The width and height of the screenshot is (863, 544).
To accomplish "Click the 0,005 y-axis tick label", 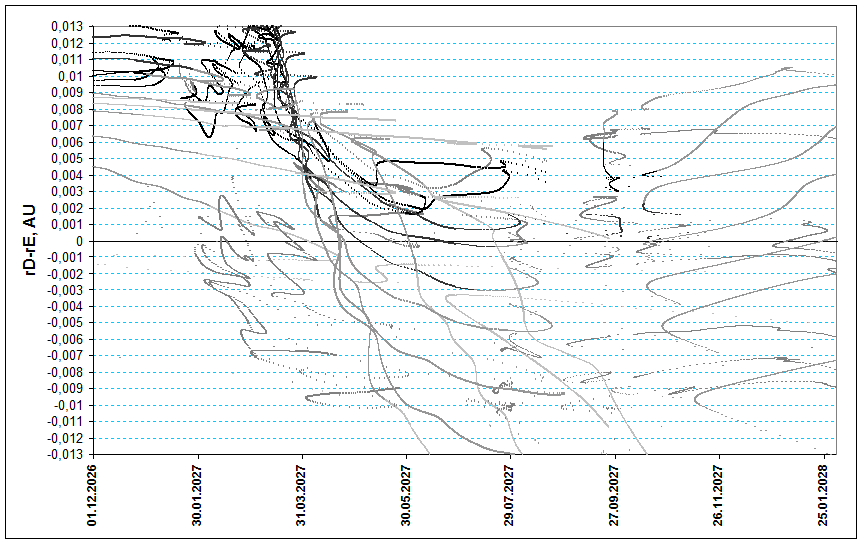I will pyautogui.click(x=69, y=158).
